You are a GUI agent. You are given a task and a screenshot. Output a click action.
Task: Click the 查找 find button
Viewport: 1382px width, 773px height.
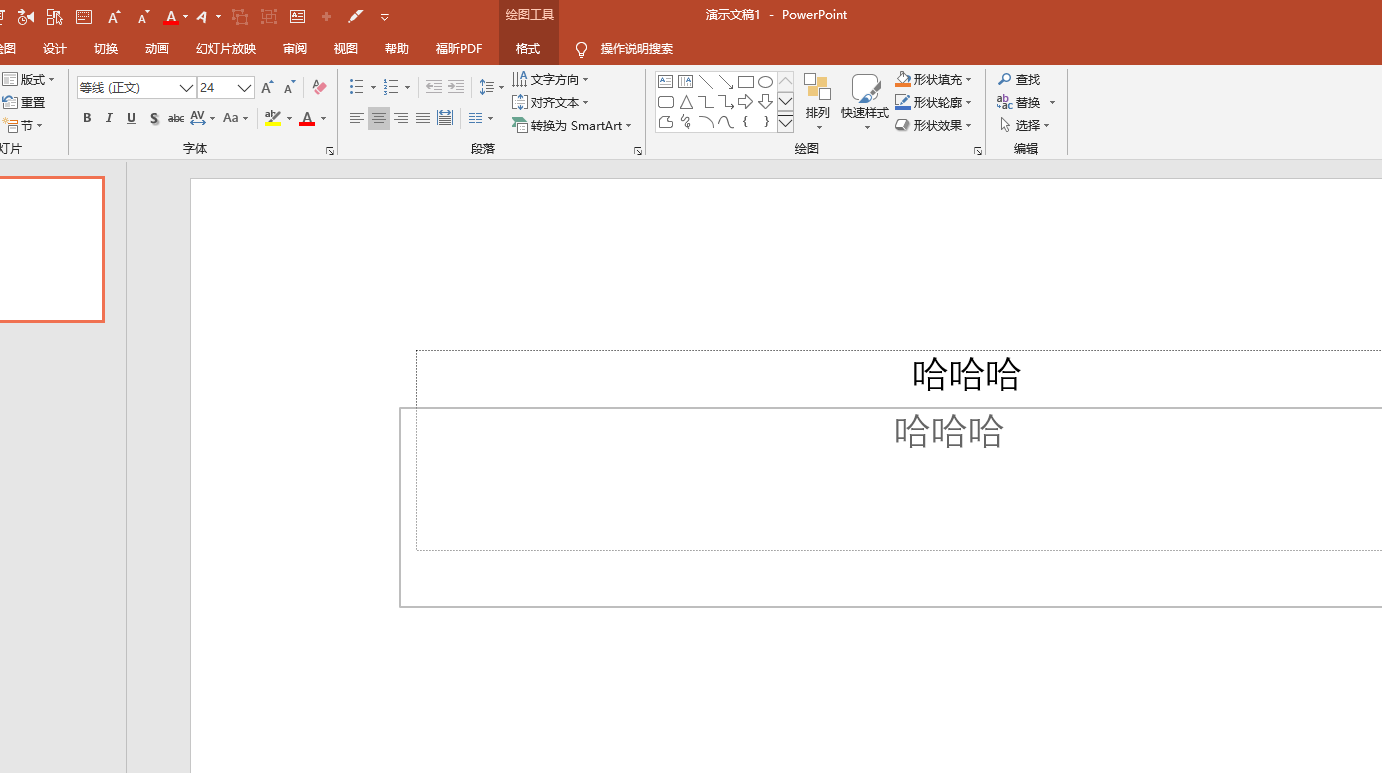pos(1019,79)
